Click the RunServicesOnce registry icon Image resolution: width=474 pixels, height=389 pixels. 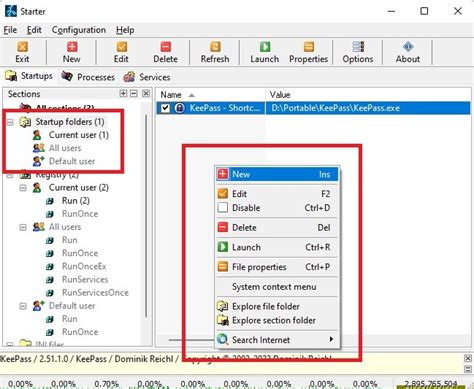point(50,293)
